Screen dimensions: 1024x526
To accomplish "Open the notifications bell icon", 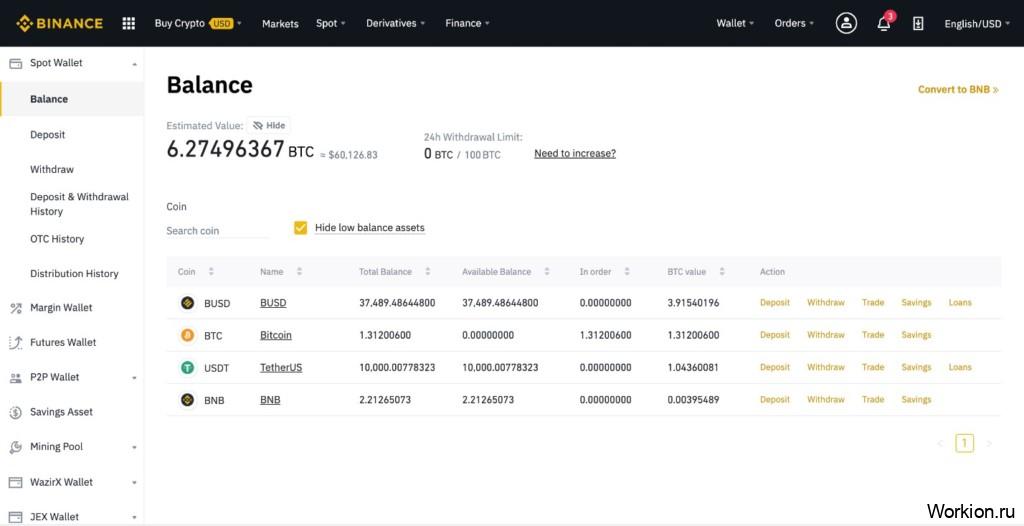I will point(884,24).
